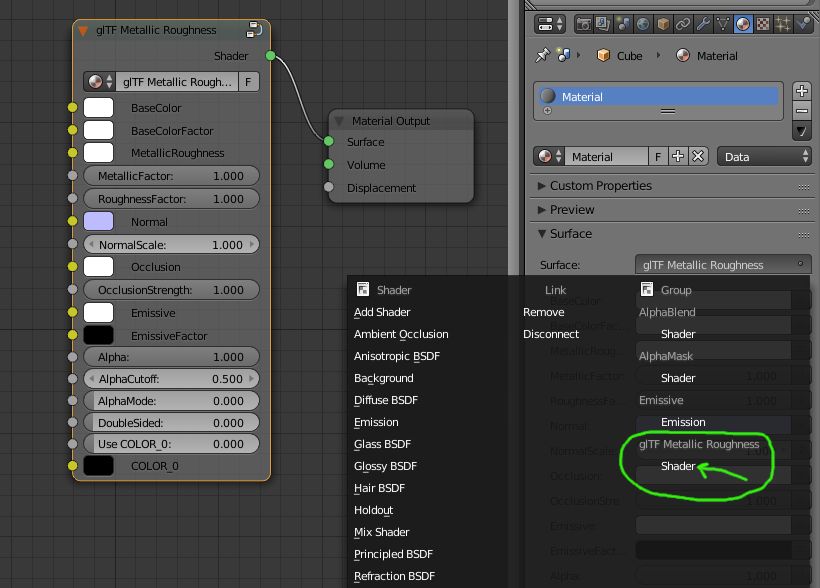Viewport: 820px width, 588px height.
Task: Collapse the Material Output node
Action: click(x=339, y=121)
